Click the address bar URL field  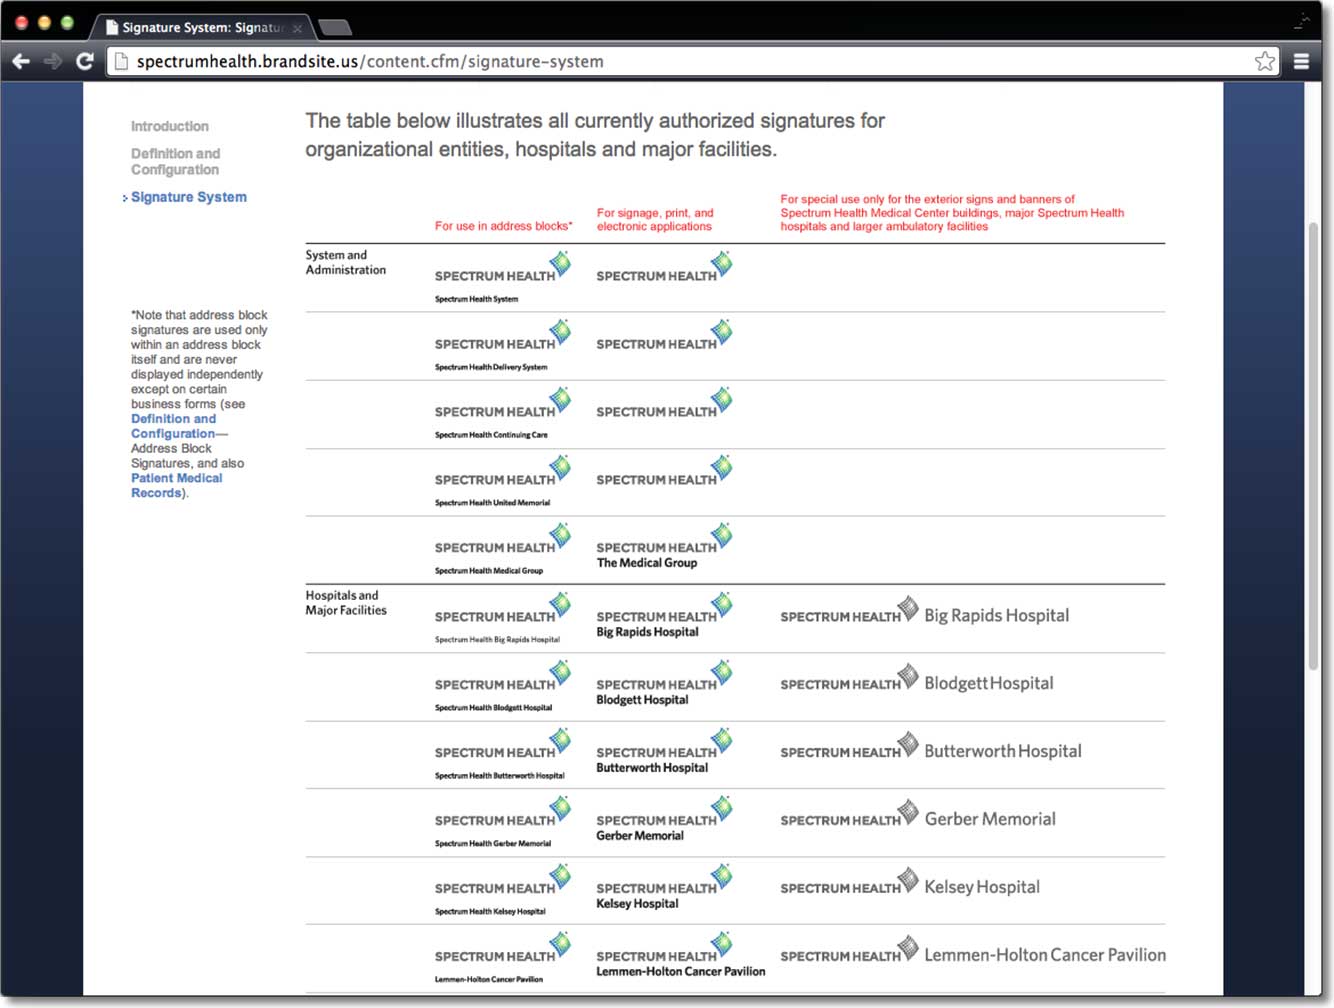coord(690,61)
